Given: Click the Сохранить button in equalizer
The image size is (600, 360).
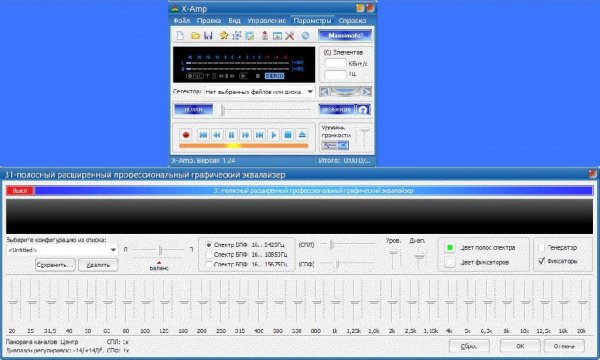Looking at the screenshot, I should point(55,265).
